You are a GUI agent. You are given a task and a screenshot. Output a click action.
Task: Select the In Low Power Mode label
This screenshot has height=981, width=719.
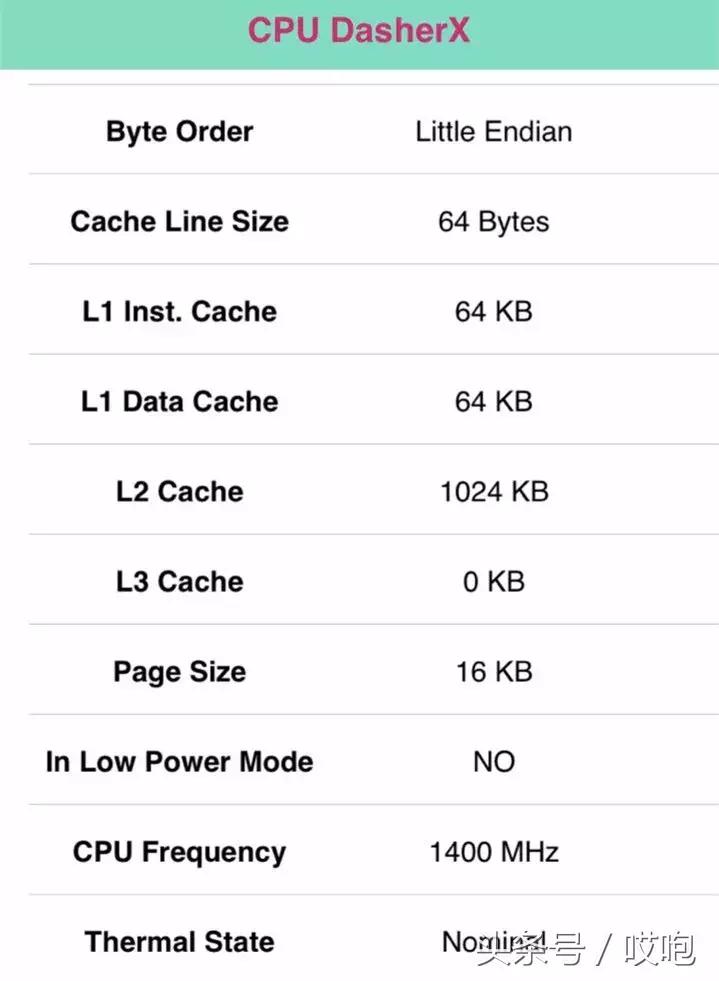179,762
